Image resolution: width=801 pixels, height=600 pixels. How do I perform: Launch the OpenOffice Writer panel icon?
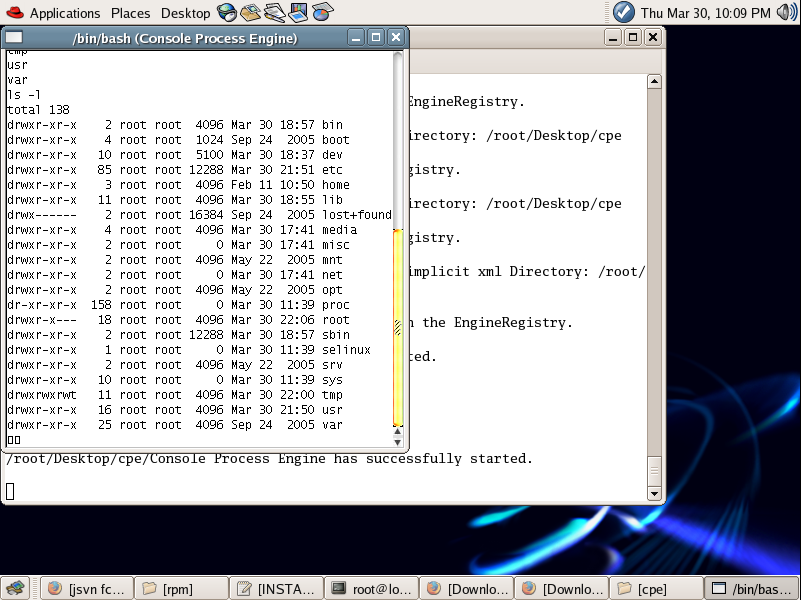(x=274, y=13)
